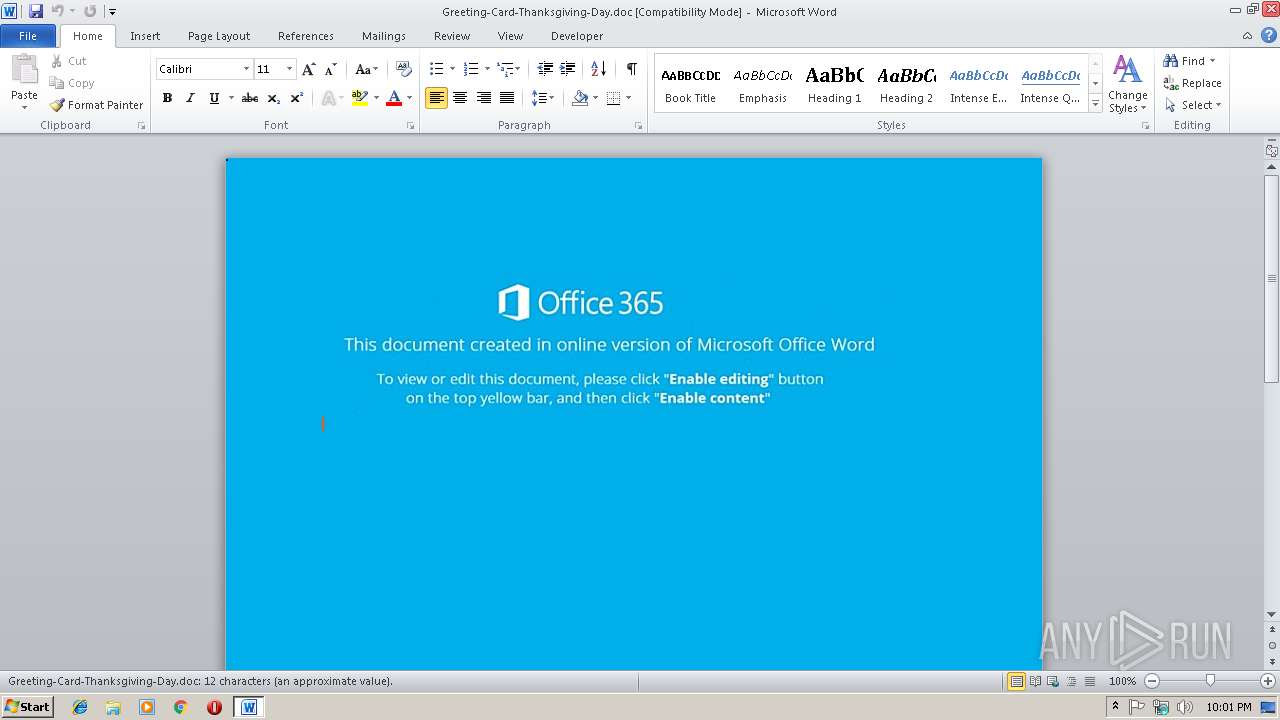Switch to Draft view in status bar
This screenshot has width=1280, height=720.
tap(1088, 681)
